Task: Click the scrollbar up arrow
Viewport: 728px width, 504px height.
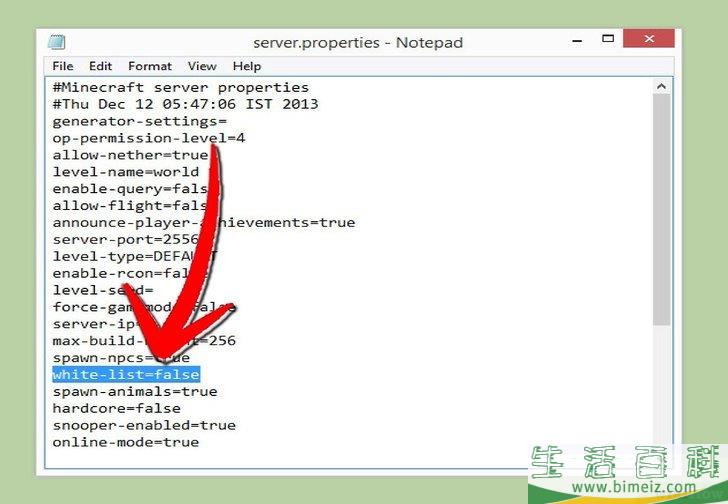Action: pos(661,86)
